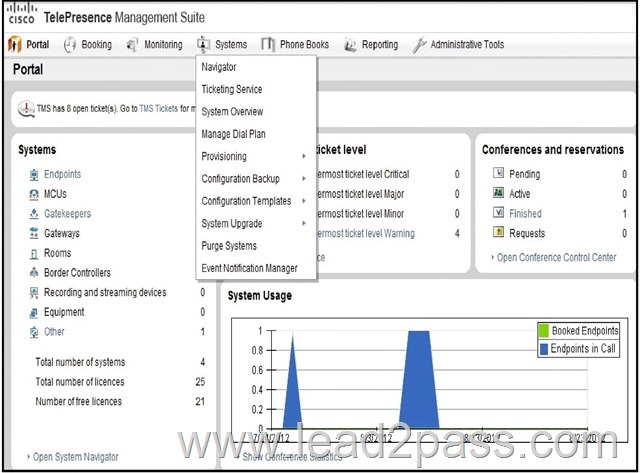Click the Monitoring icon
640x473 pixels.
132,44
